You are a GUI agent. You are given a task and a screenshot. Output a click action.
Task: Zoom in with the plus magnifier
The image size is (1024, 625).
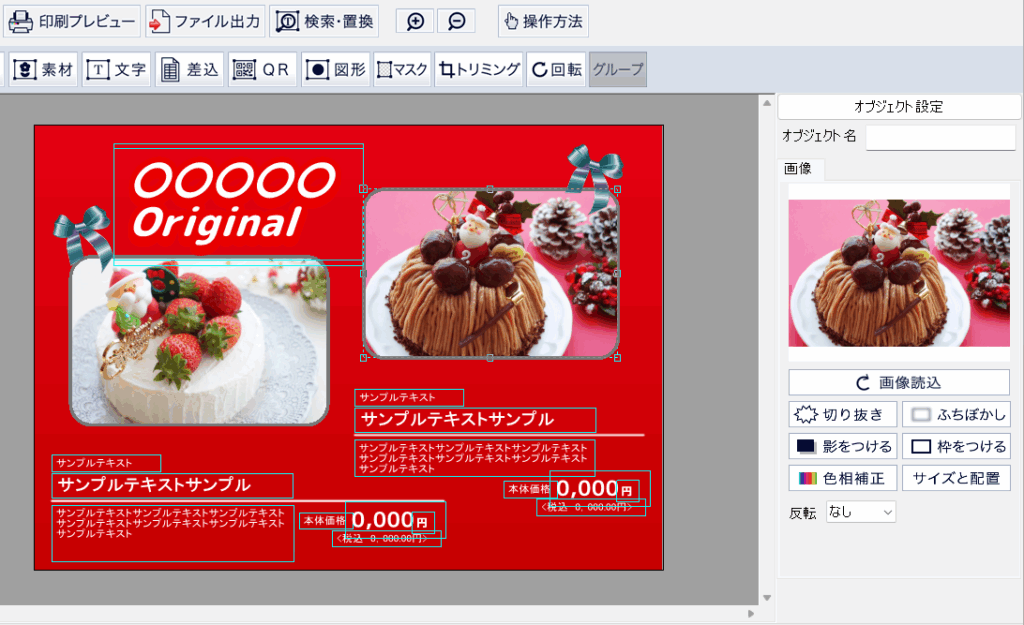coord(415,21)
